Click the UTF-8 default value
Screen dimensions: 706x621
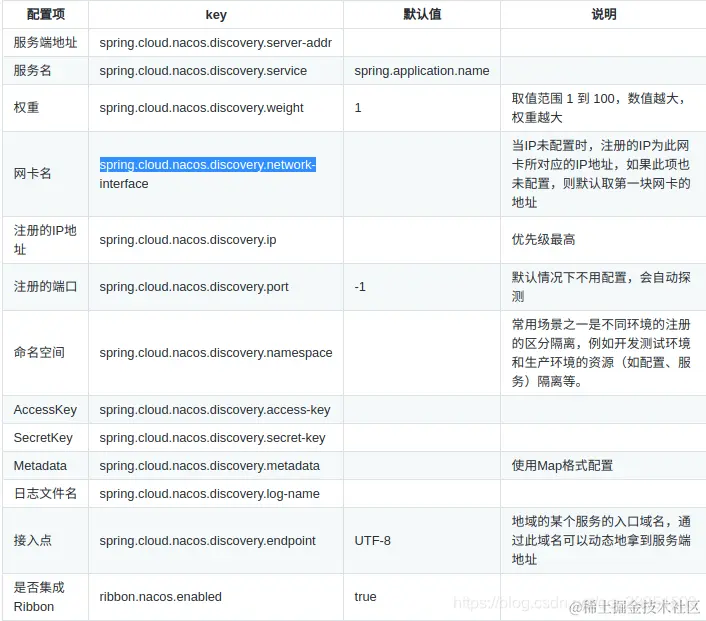tap(372, 540)
